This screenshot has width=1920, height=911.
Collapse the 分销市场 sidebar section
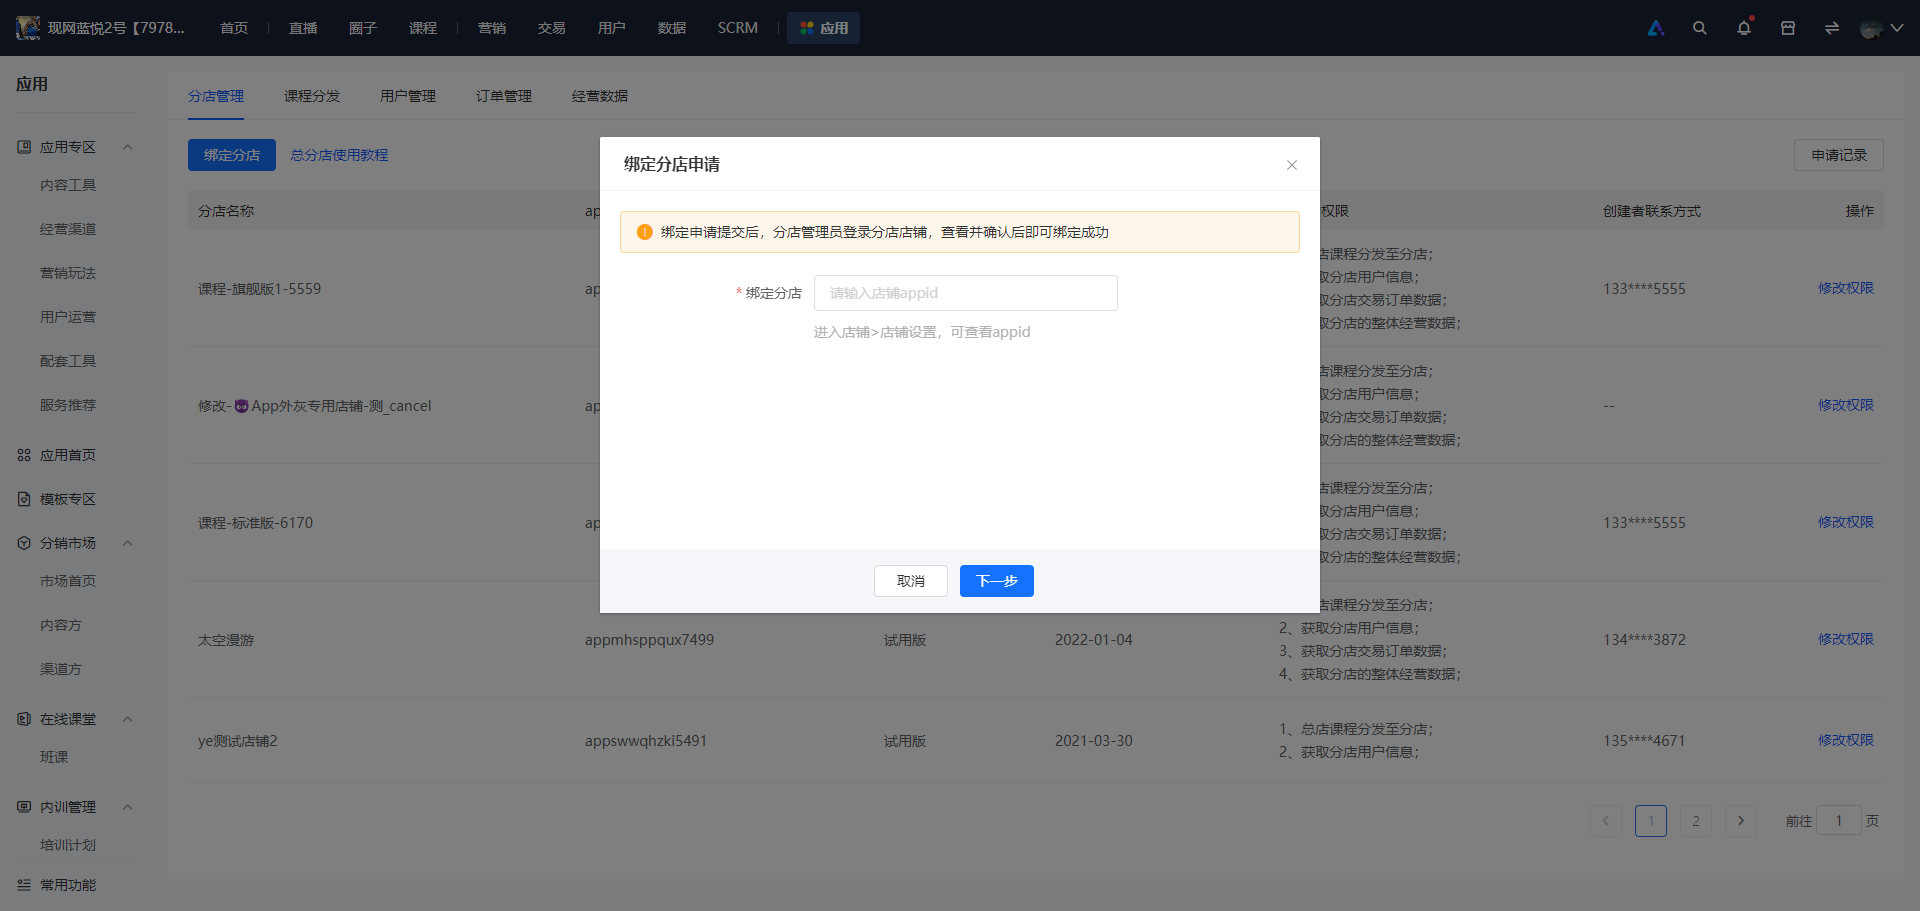tap(128, 543)
